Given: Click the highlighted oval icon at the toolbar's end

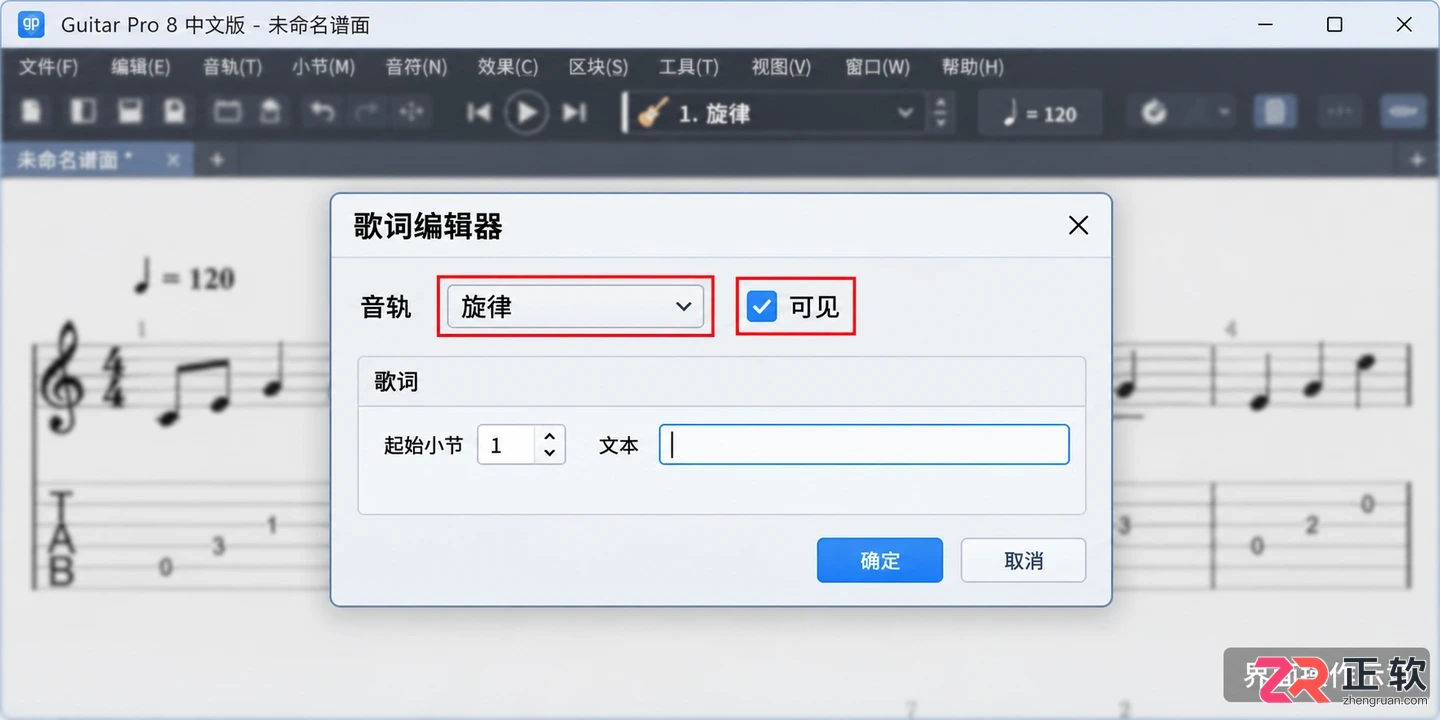Looking at the screenshot, I should [x=1403, y=112].
